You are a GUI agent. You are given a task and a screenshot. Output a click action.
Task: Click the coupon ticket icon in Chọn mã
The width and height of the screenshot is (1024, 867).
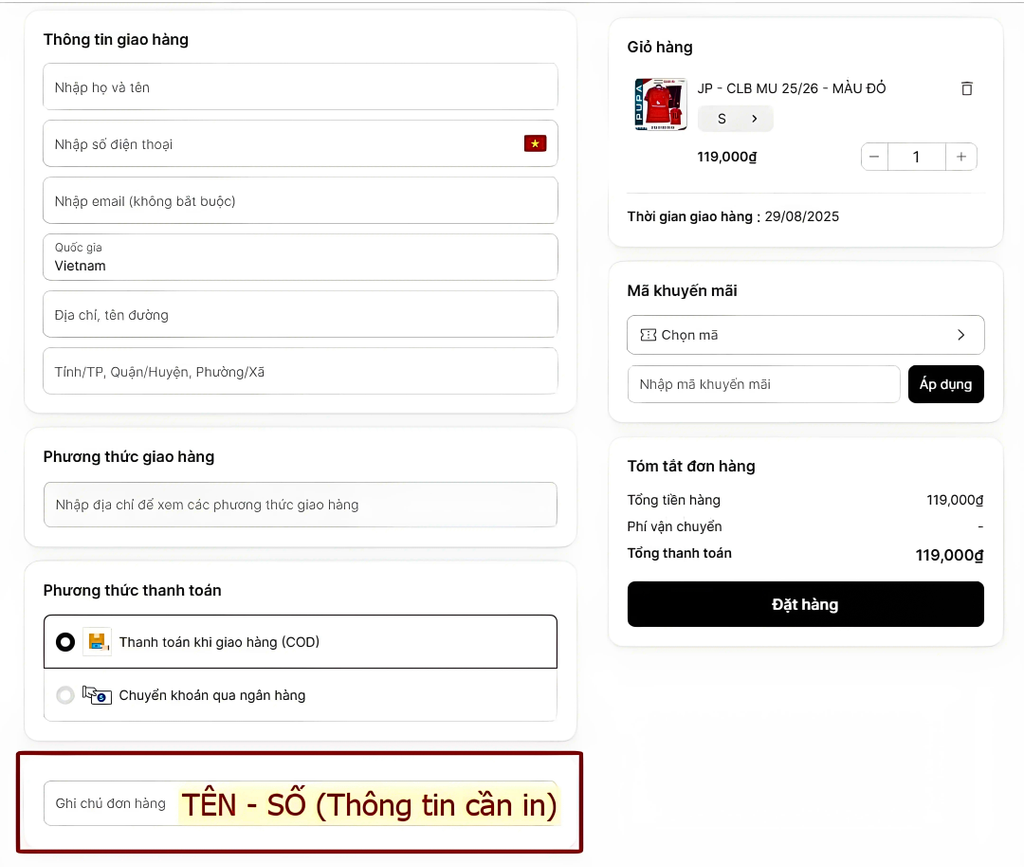point(648,335)
